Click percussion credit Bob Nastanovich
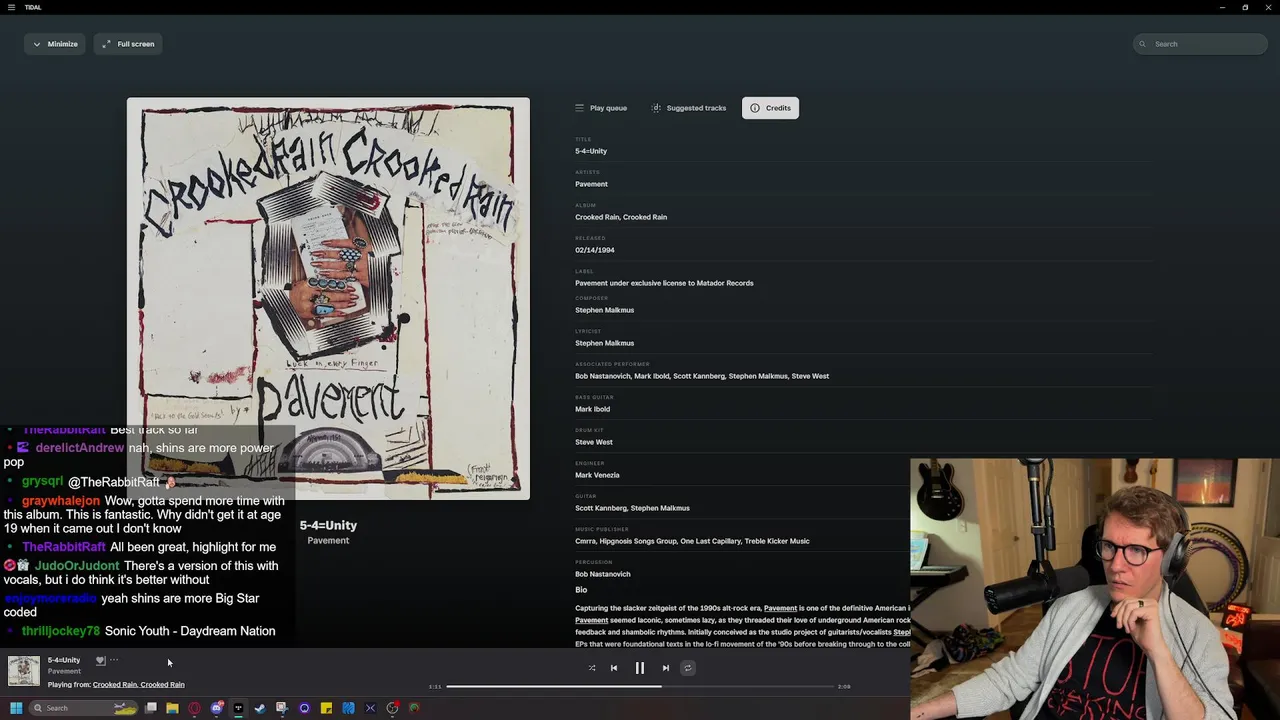The height and width of the screenshot is (720, 1280). [x=603, y=574]
